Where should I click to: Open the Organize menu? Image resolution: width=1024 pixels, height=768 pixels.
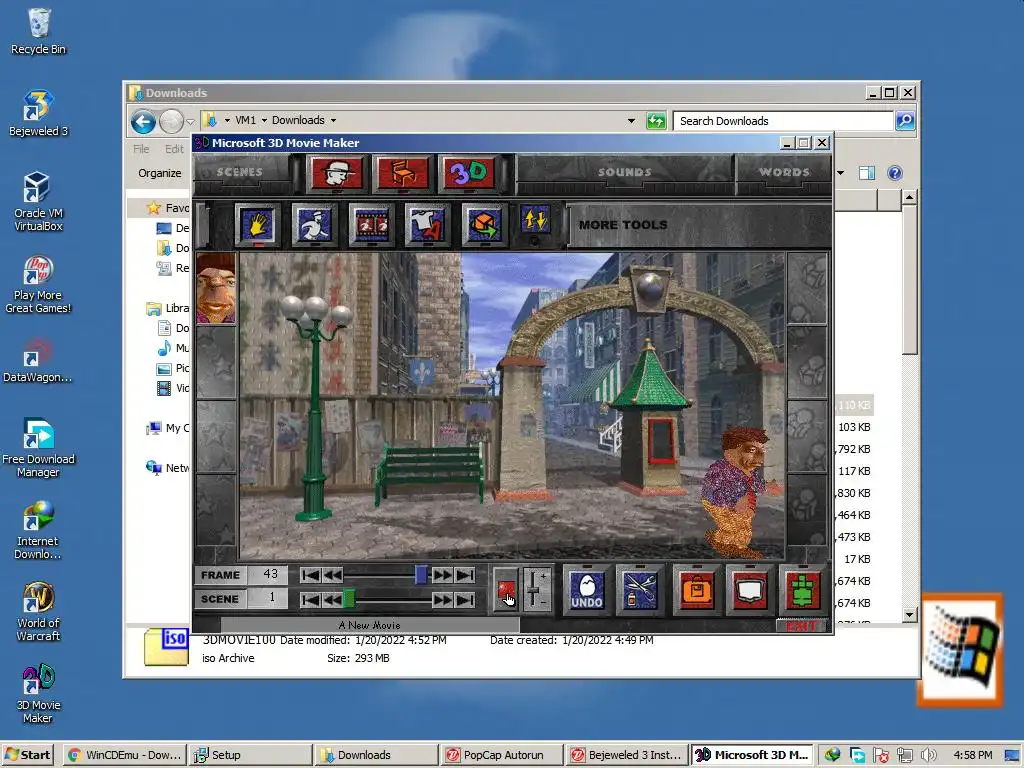(159, 173)
